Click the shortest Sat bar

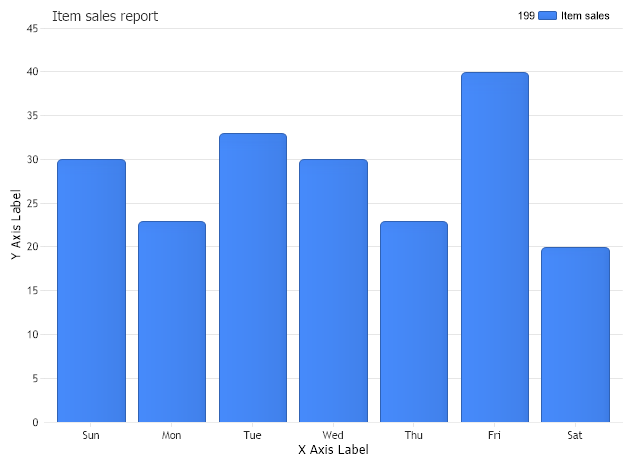[575, 334]
